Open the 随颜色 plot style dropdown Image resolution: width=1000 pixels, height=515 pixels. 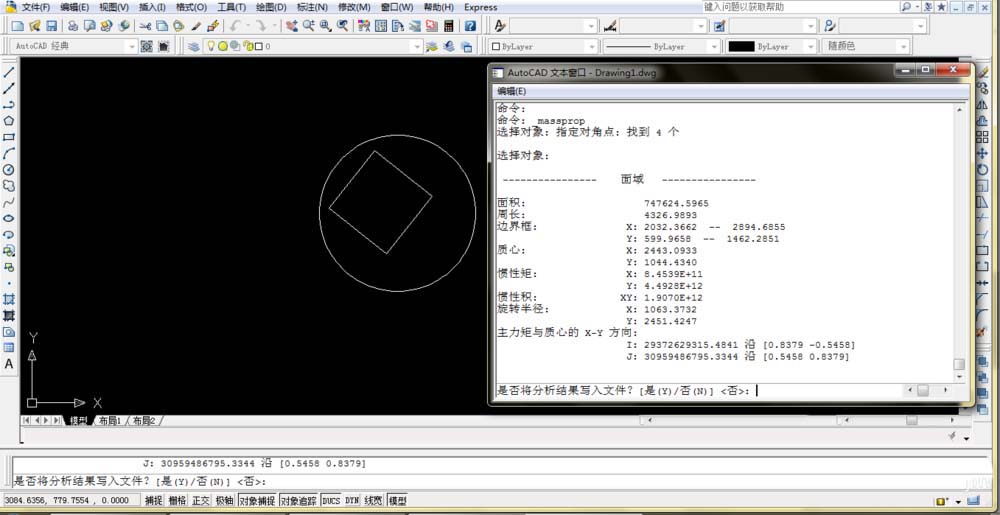(x=902, y=47)
